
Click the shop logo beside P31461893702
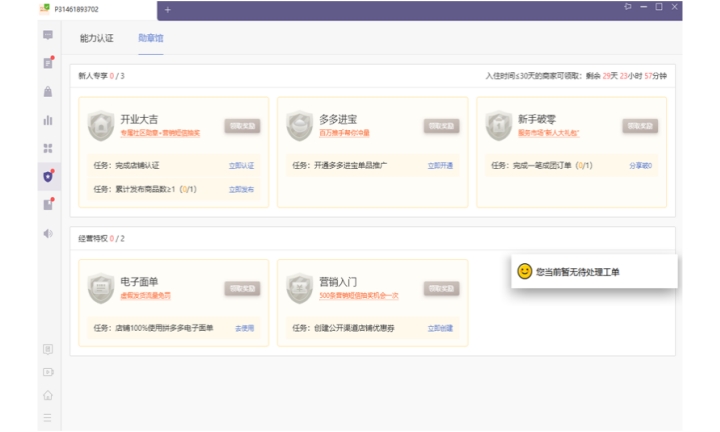coord(45,9)
